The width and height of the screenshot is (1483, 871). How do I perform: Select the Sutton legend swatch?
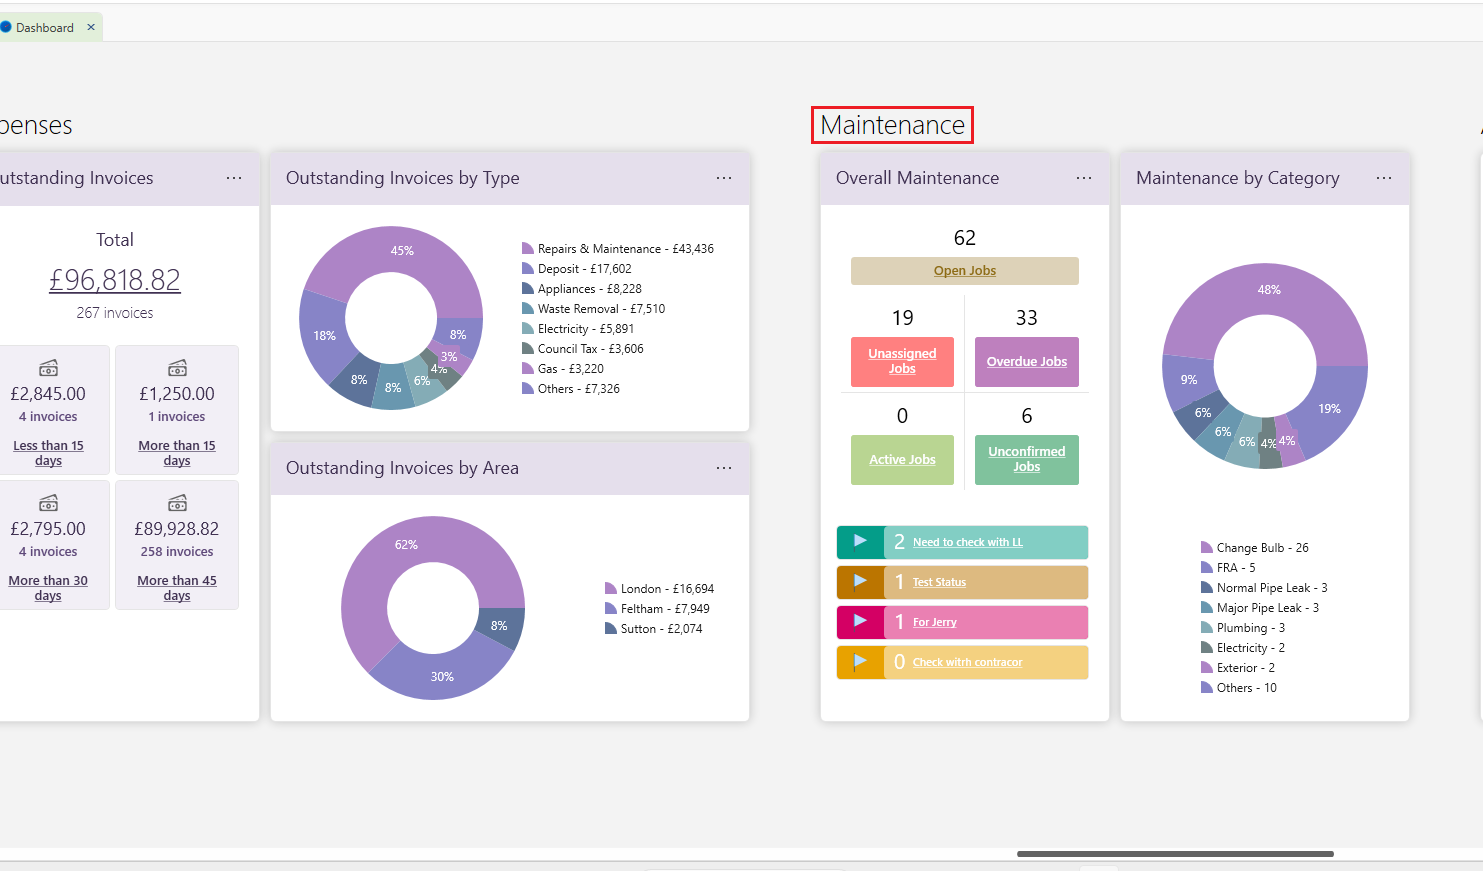[610, 629]
